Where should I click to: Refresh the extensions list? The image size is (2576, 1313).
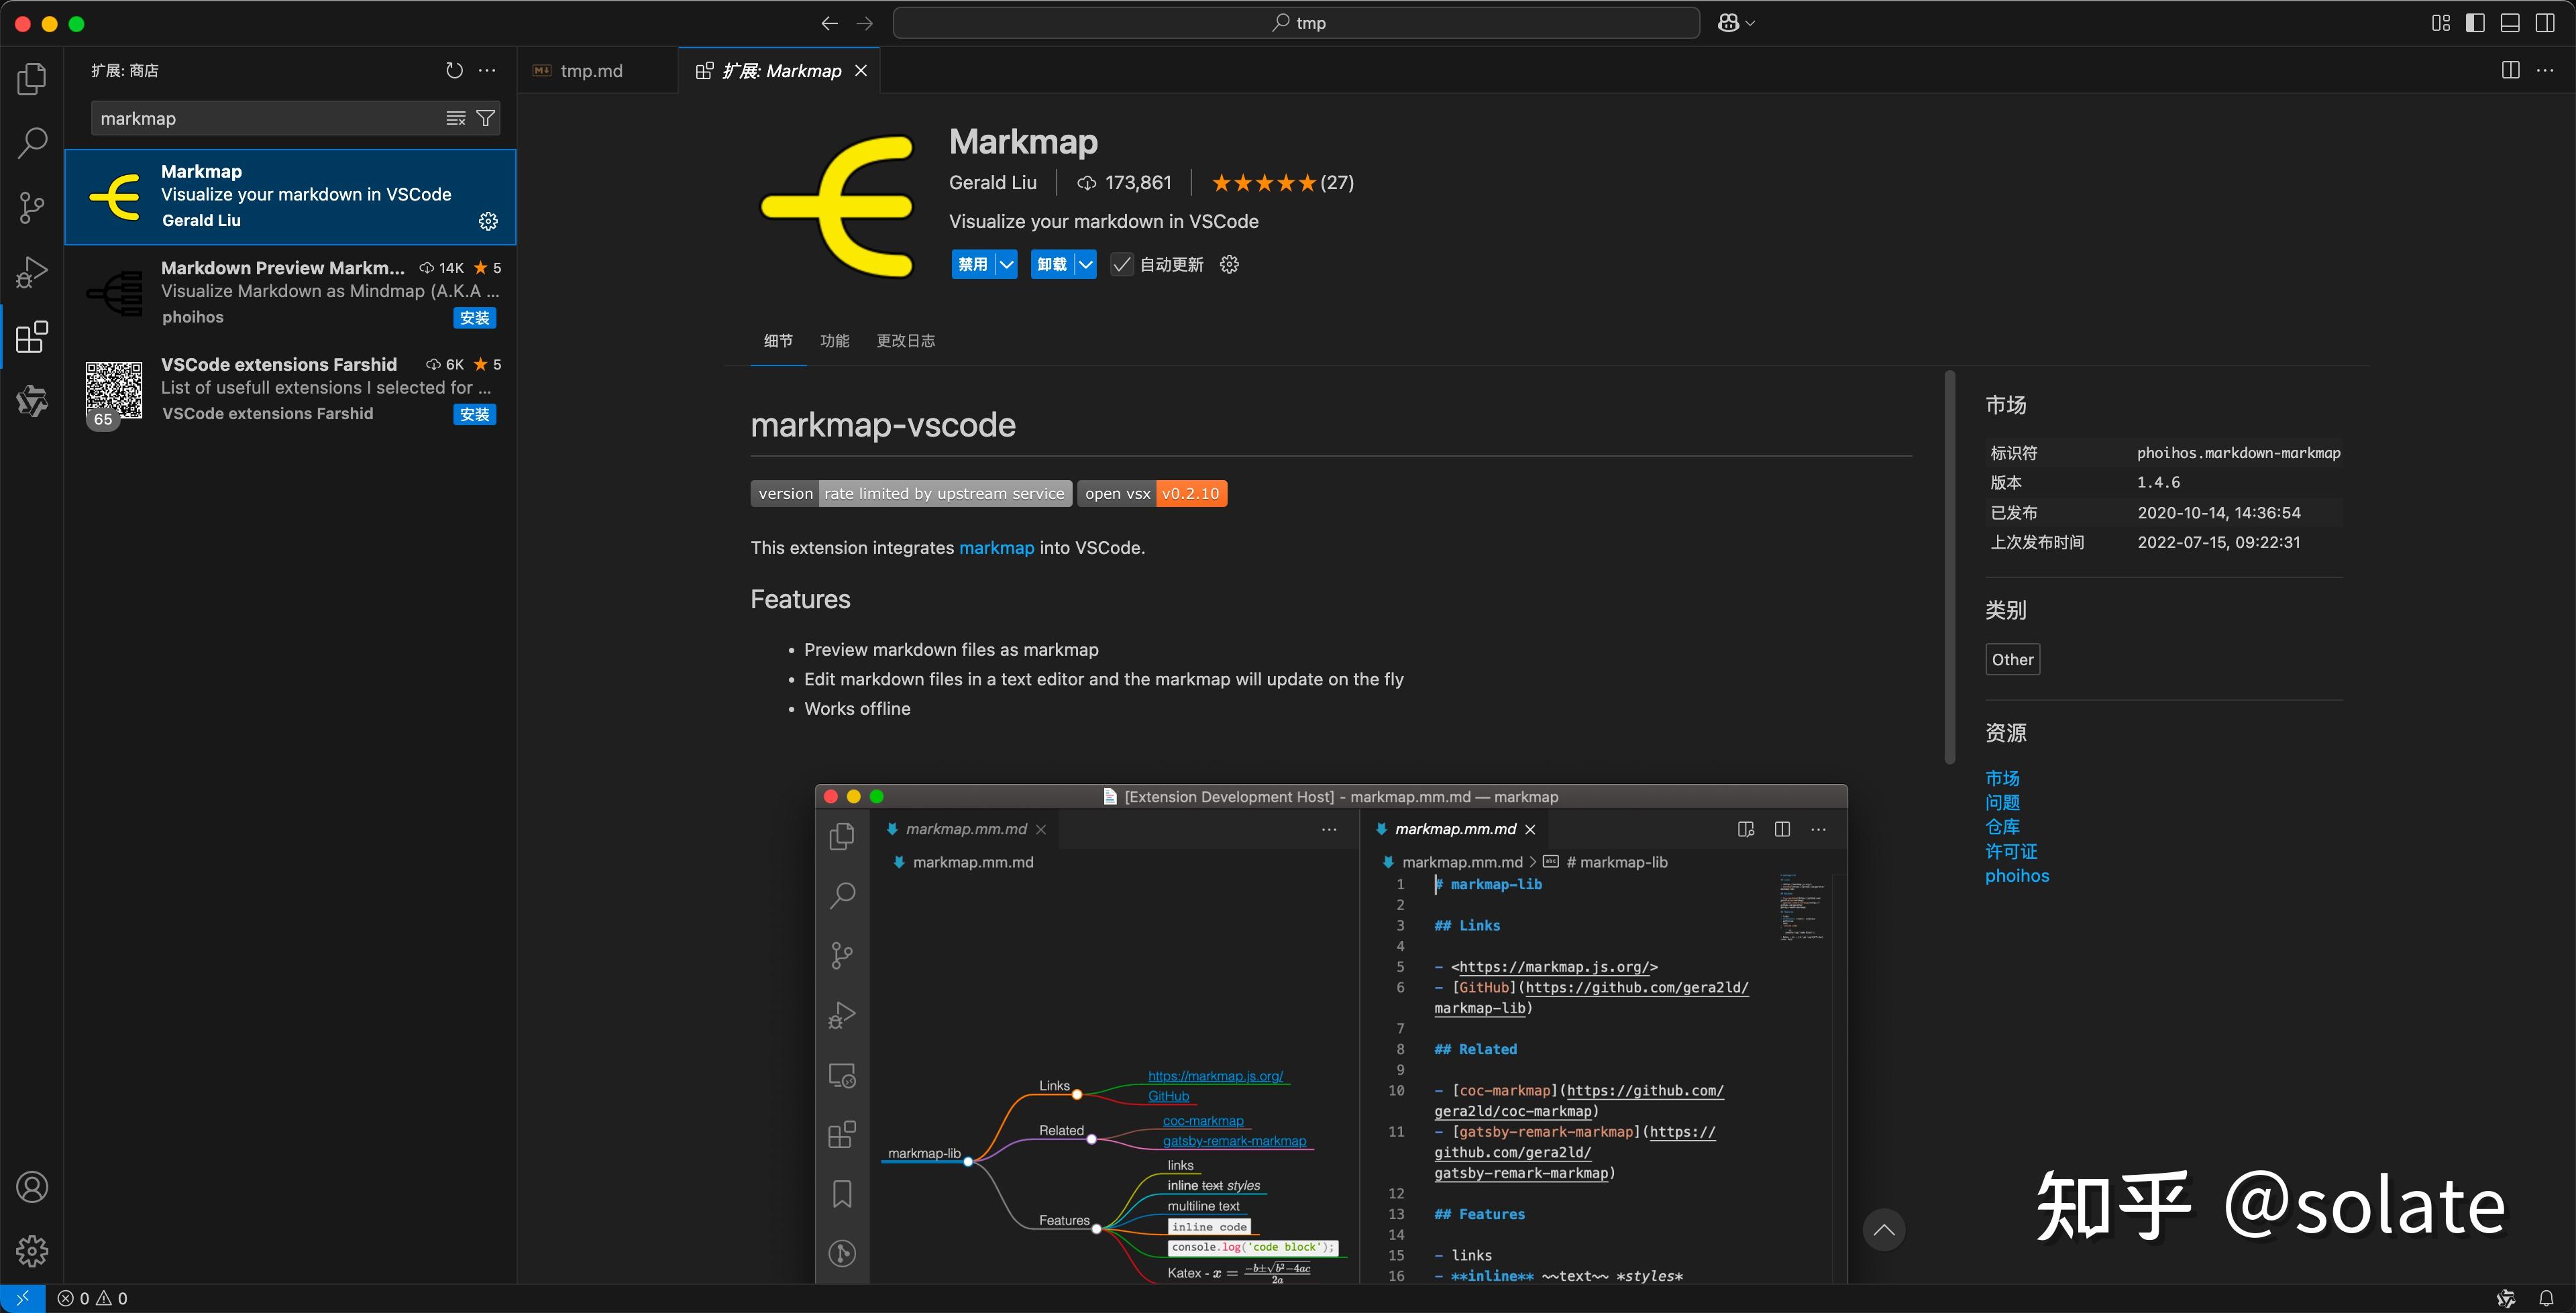[x=453, y=70]
